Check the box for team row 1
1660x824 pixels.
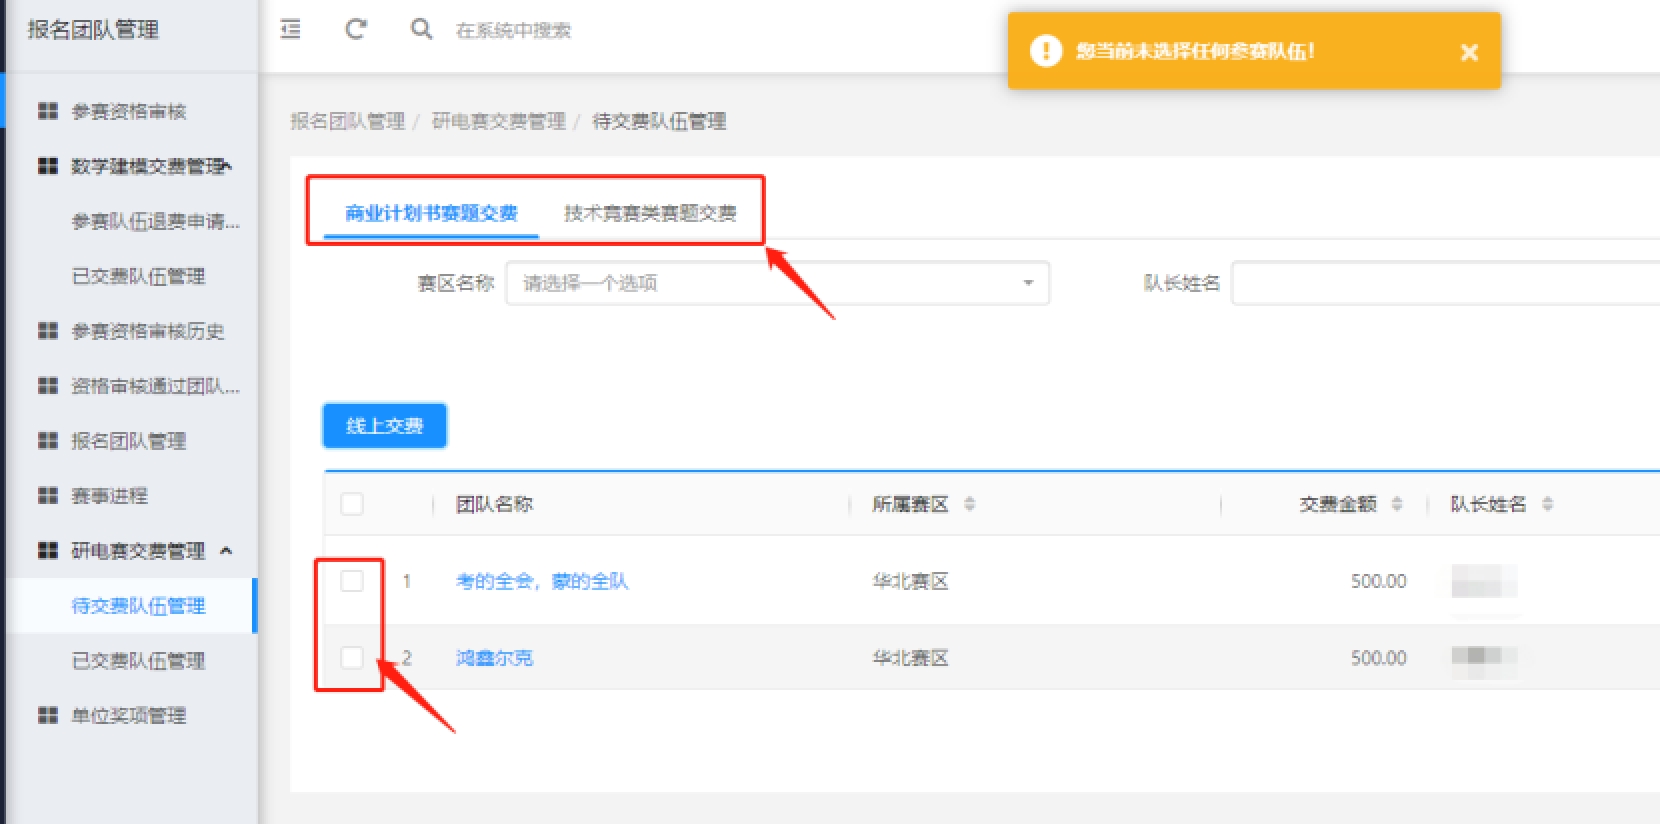(x=352, y=581)
